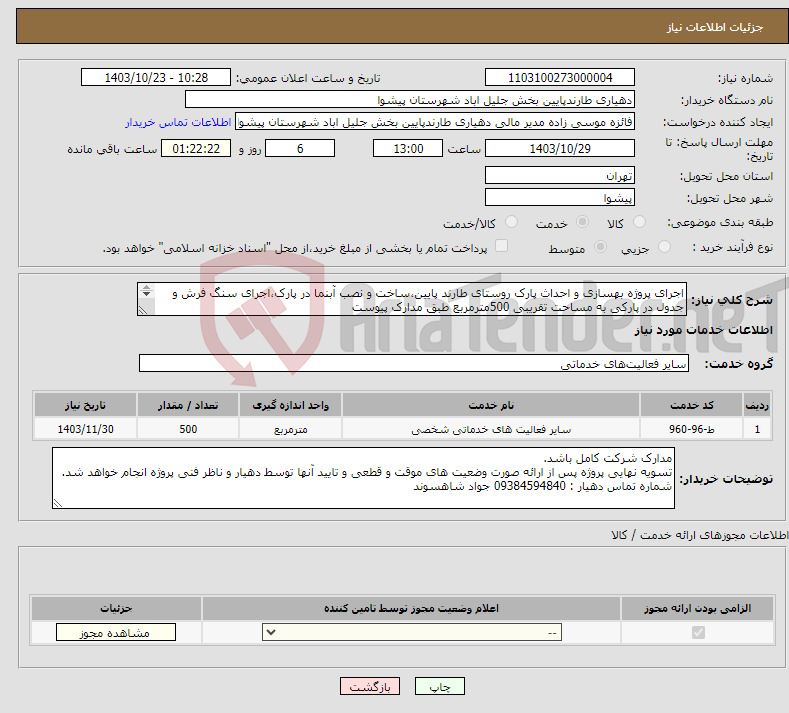
Task: Click the جزئیات اطلاعات نیاز page header
Action: 715,27
